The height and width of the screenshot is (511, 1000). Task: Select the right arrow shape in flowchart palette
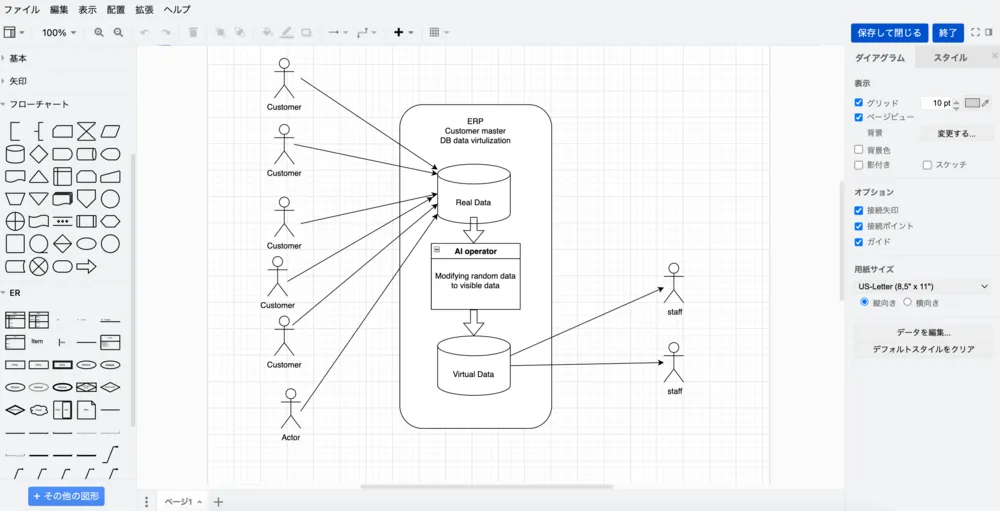coord(87,266)
